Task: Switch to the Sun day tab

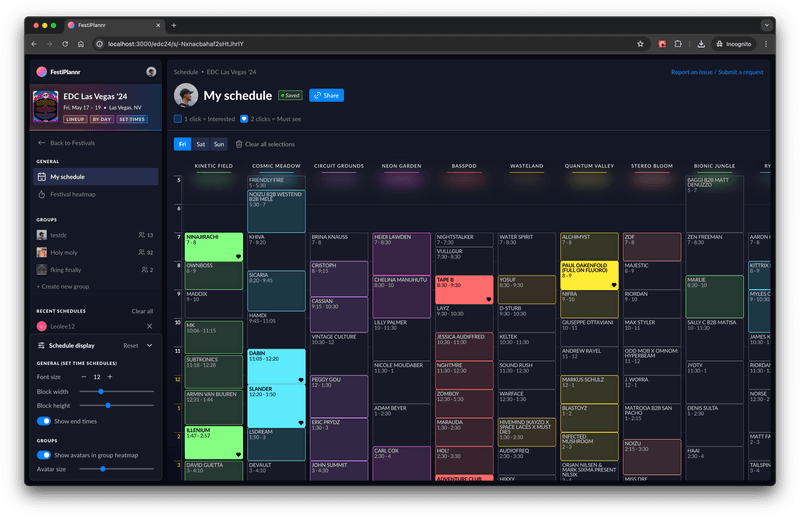Action: coord(219,144)
